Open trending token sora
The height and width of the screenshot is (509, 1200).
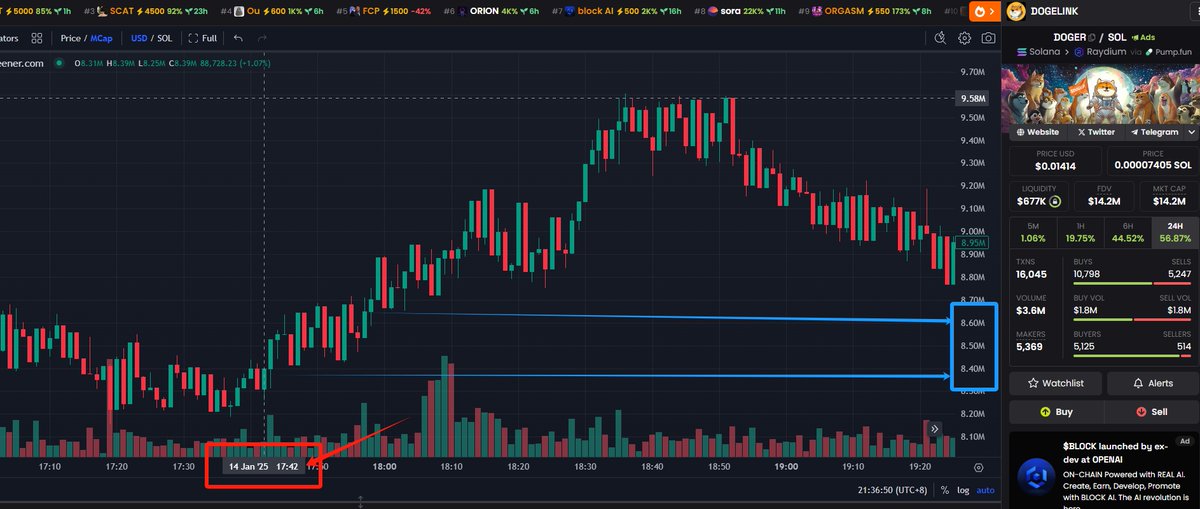click(x=740, y=11)
